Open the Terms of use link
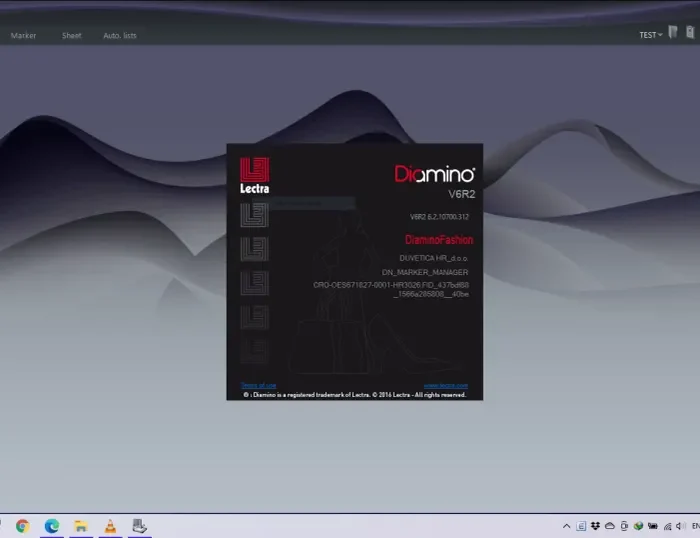Image resolution: width=700 pixels, height=538 pixels. (x=258, y=385)
